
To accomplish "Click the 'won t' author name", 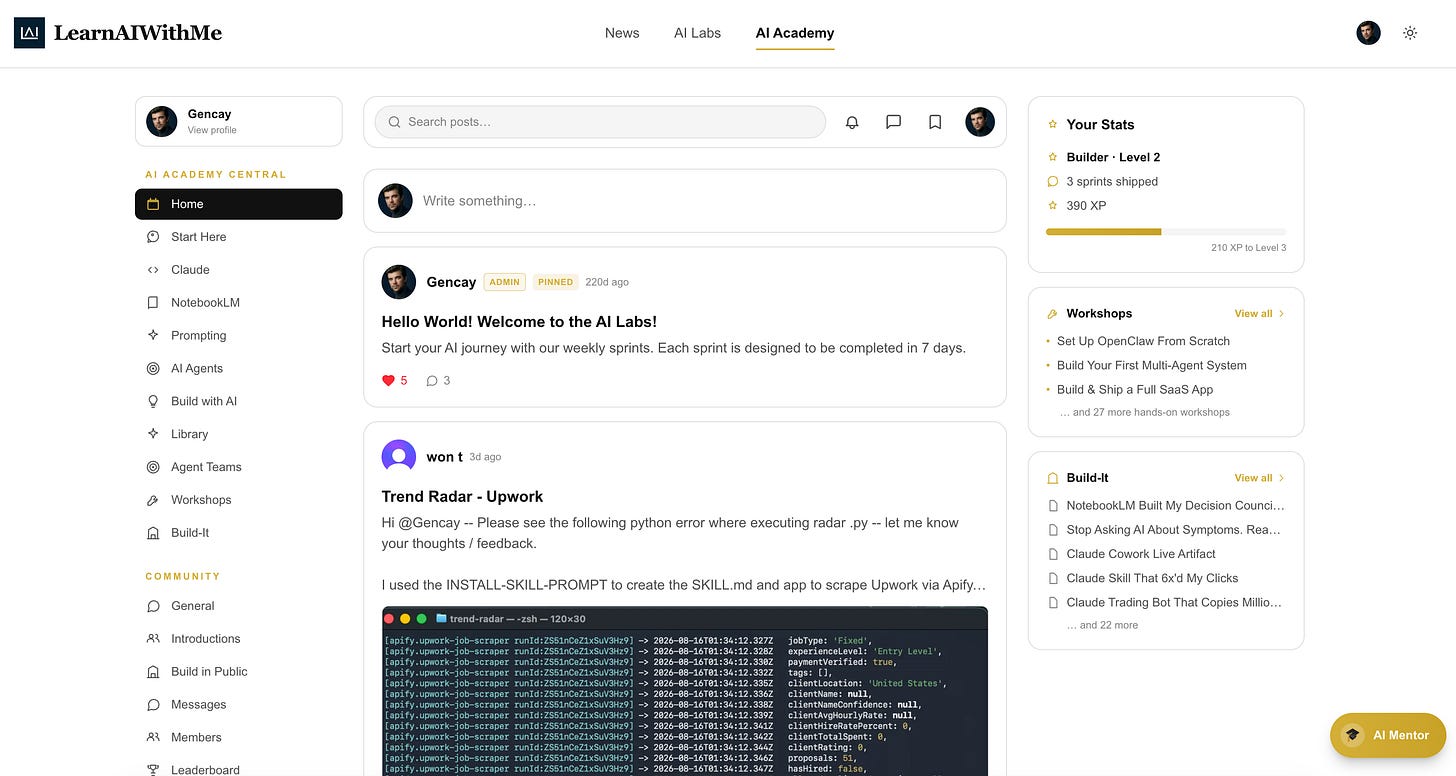I will pos(444,457).
